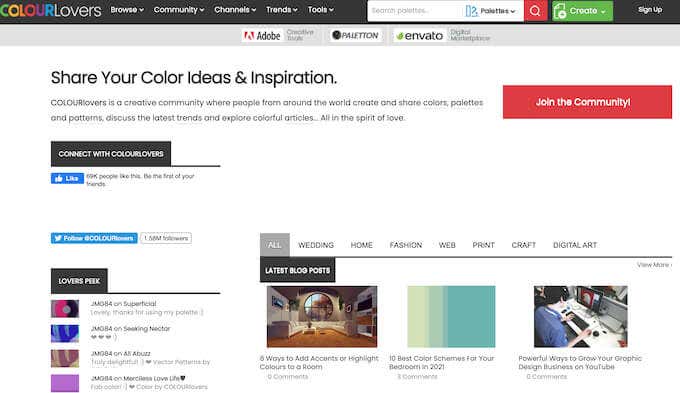Click the Search palettes input field

(414, 11)
